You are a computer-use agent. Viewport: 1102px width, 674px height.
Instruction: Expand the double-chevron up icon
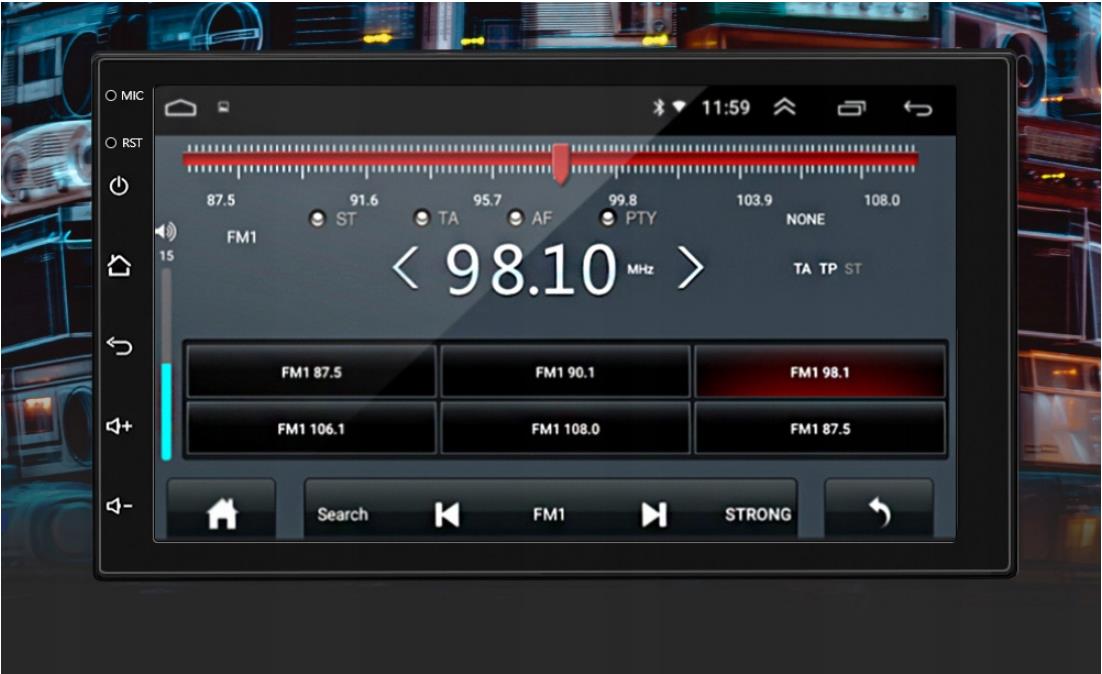784,107
